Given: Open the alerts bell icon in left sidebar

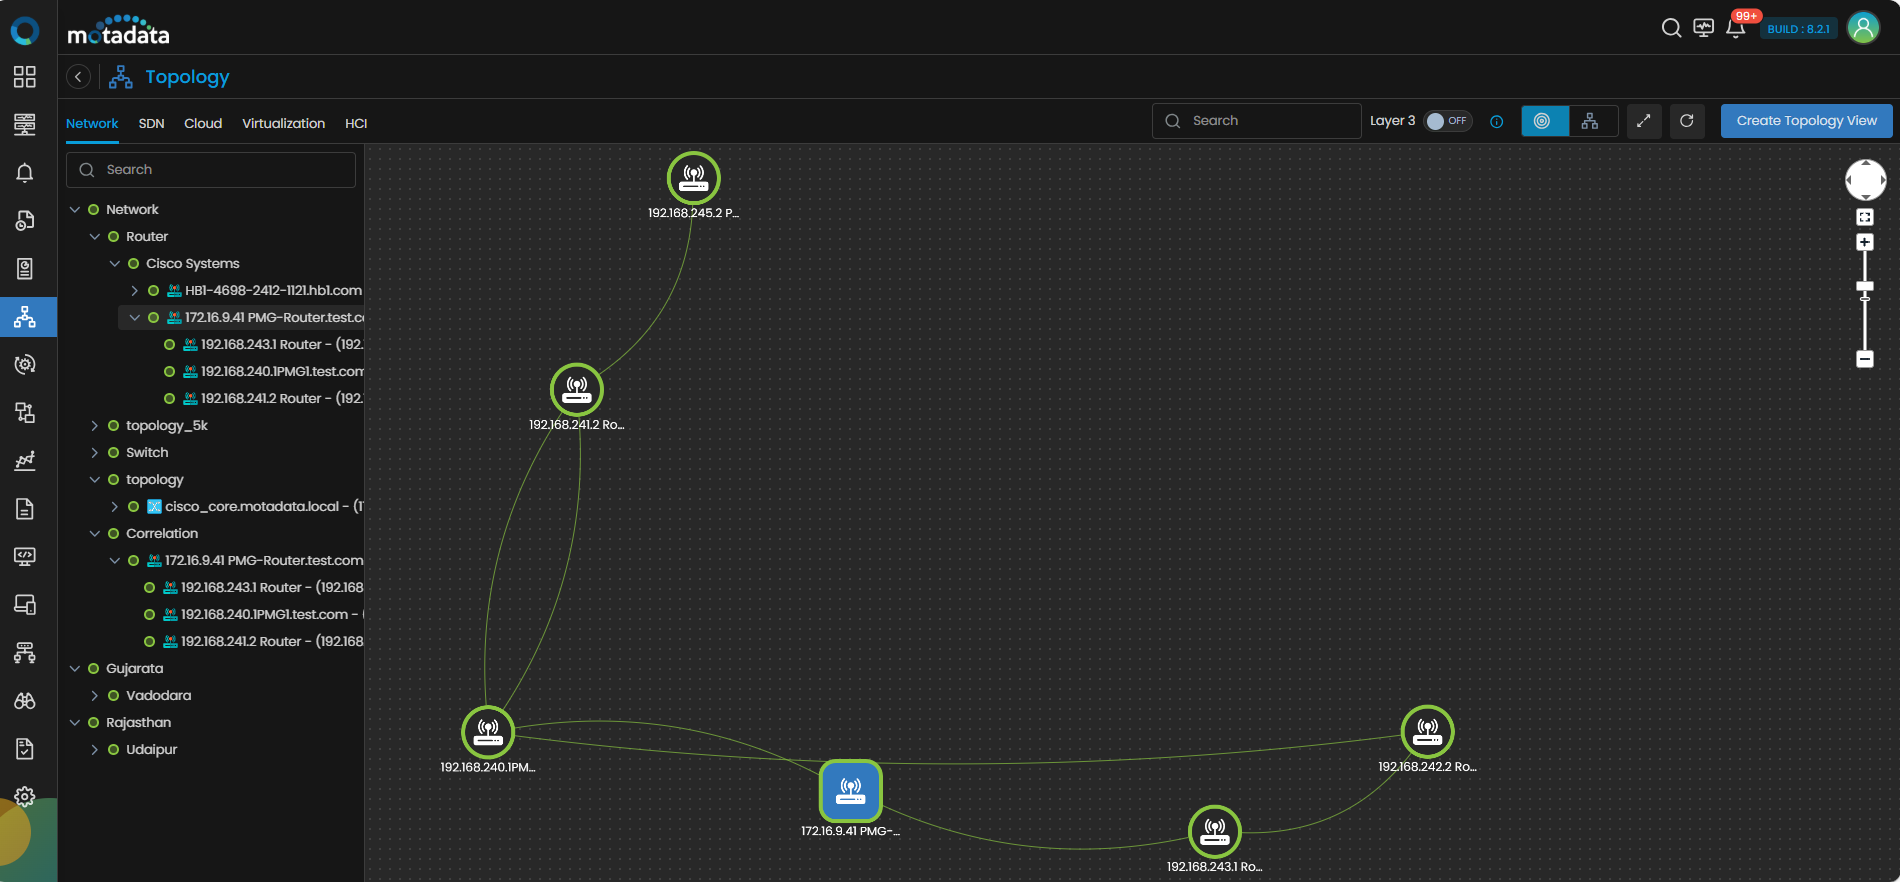Looking at the screenshot, I should tap(25, 173).
